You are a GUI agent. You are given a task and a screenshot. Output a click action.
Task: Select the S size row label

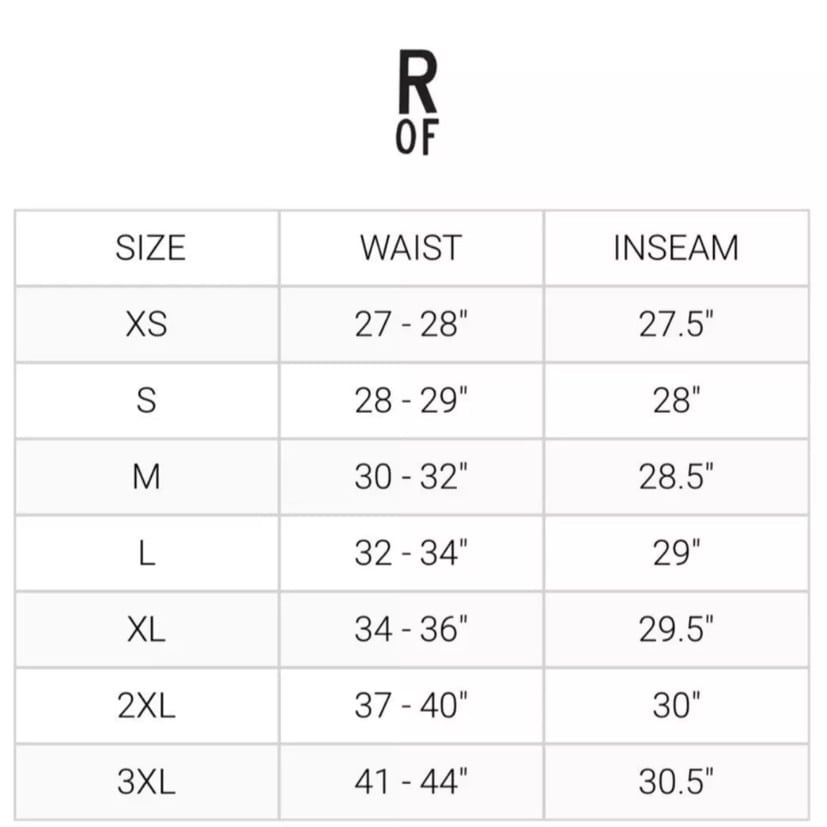point(147,400)
